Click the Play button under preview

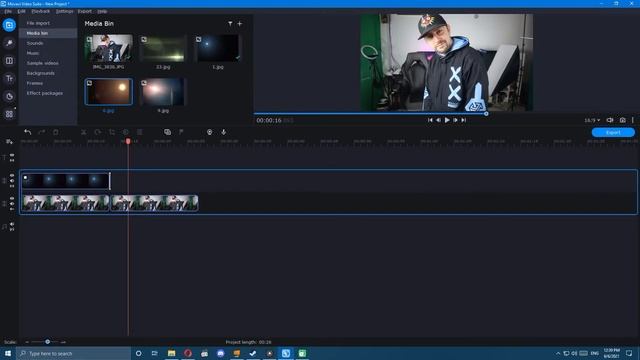tap(447, 120)
